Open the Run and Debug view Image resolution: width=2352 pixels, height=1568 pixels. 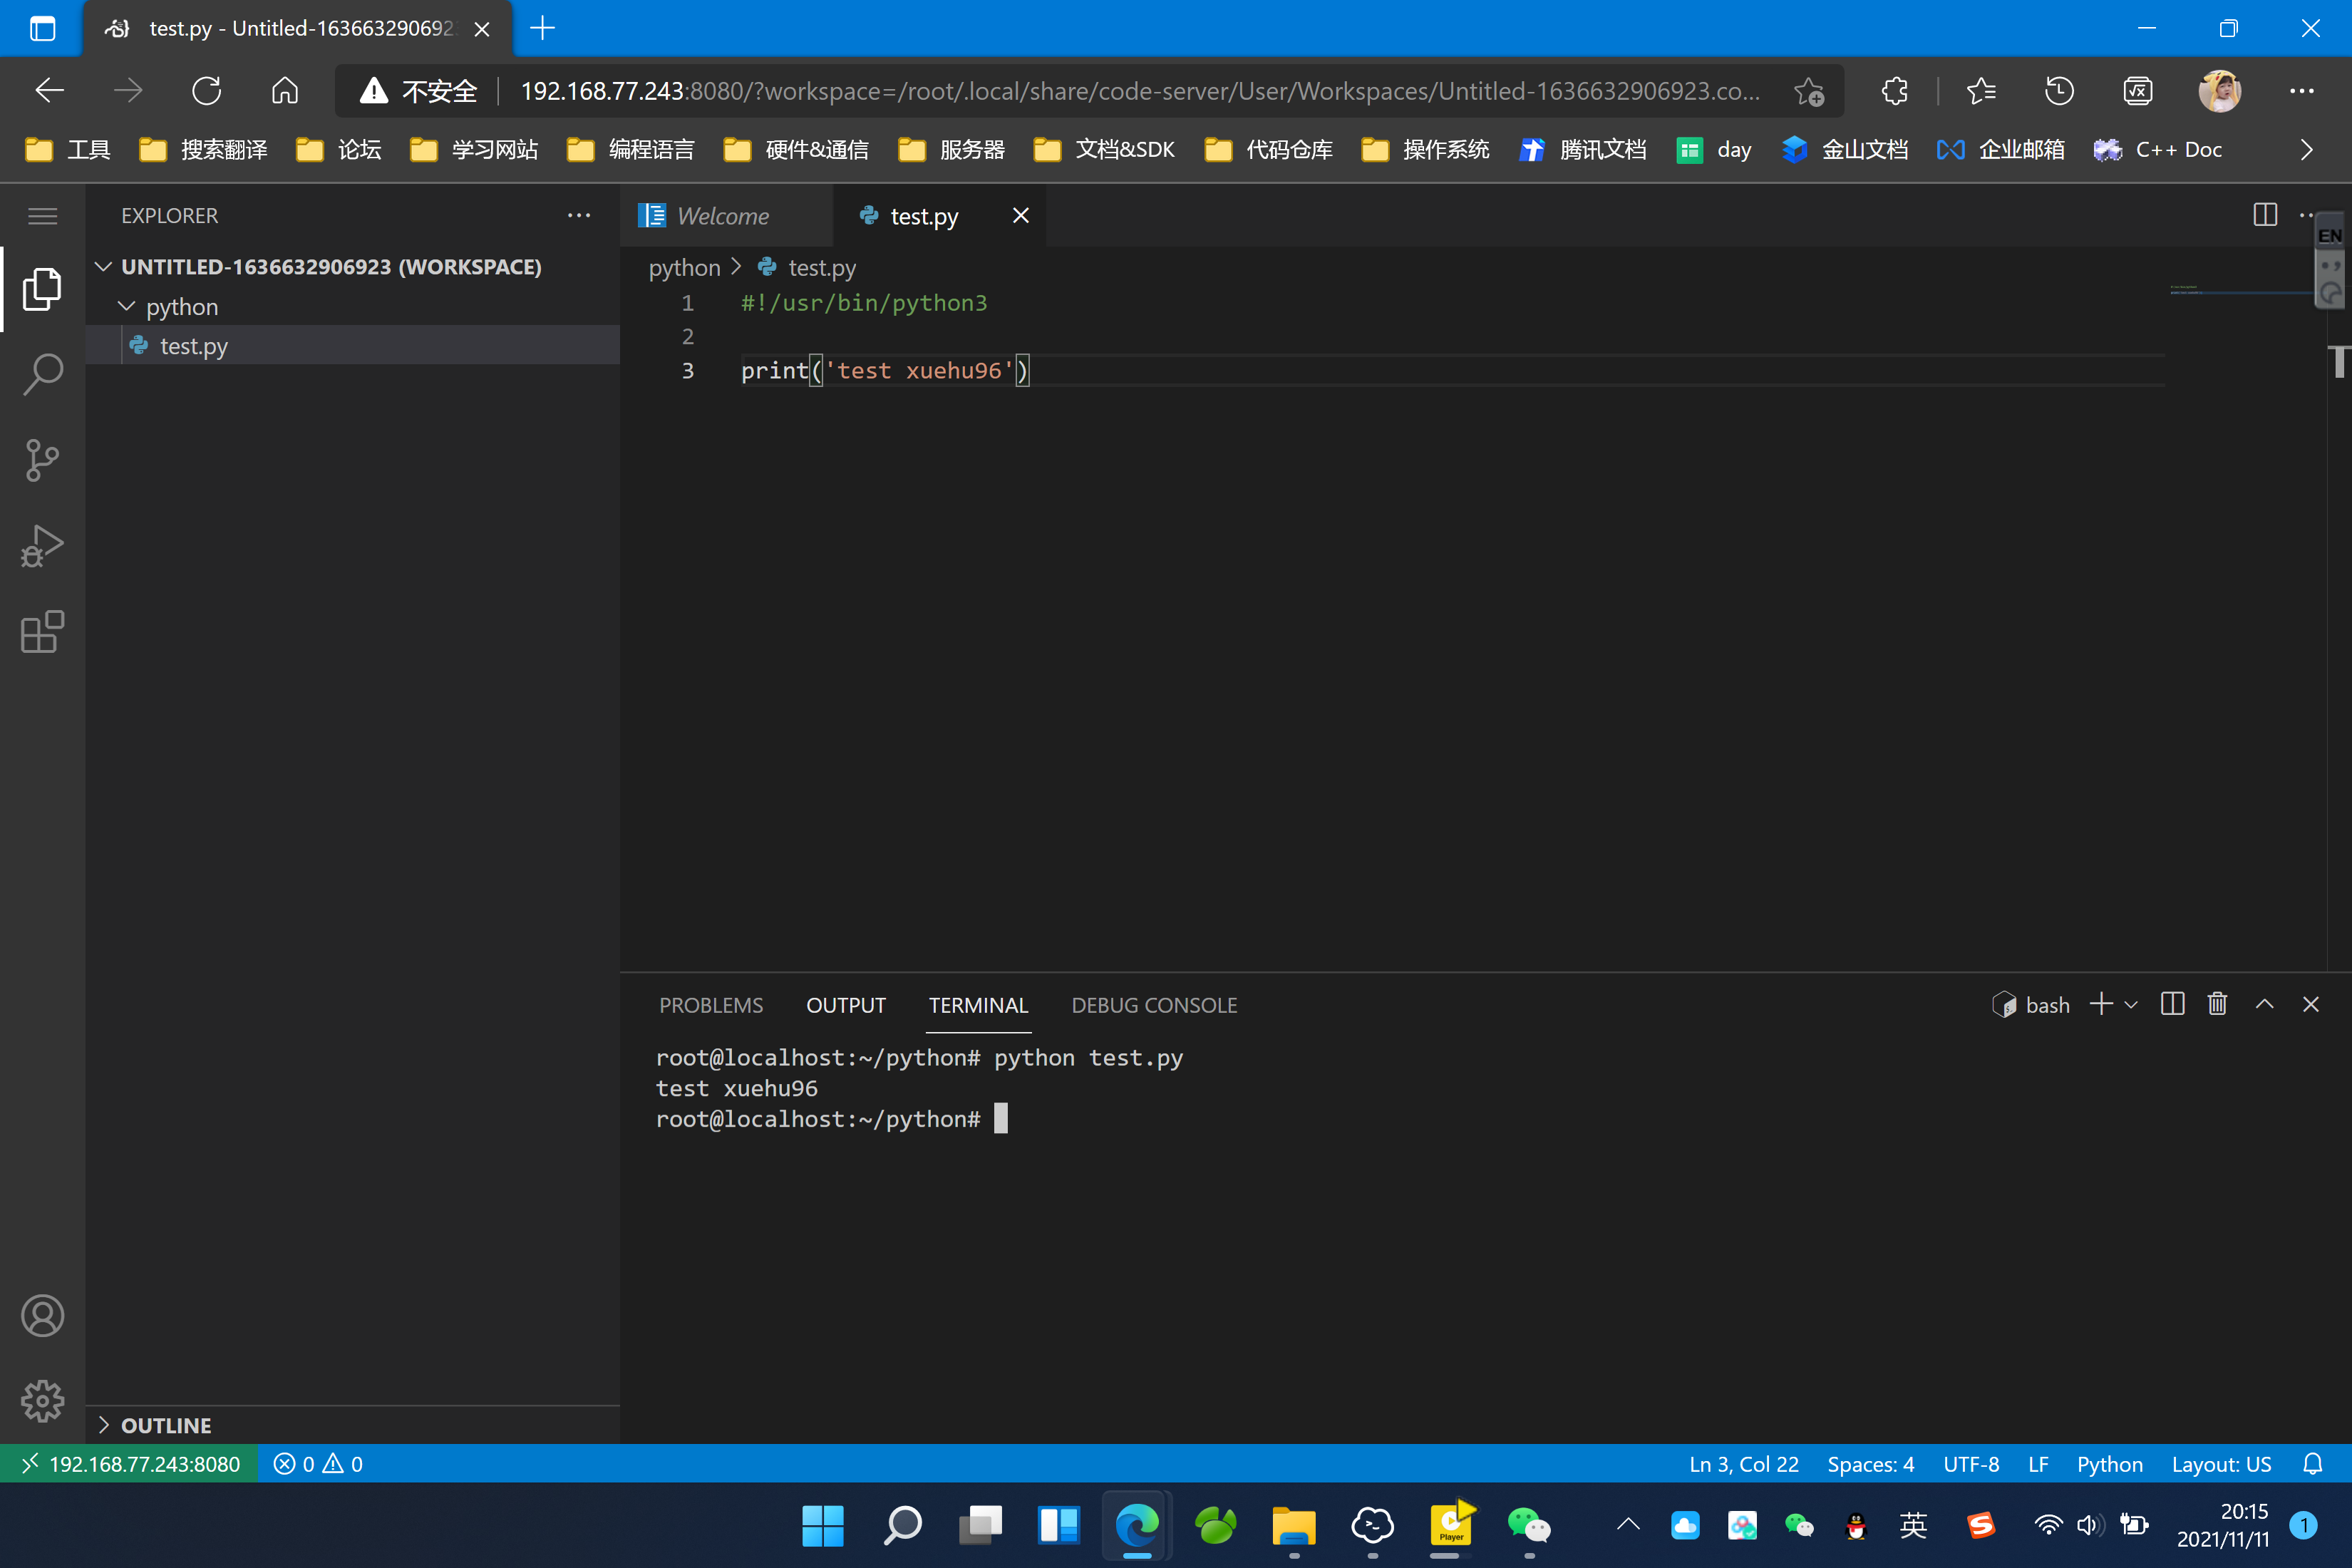tap(42, 546)
